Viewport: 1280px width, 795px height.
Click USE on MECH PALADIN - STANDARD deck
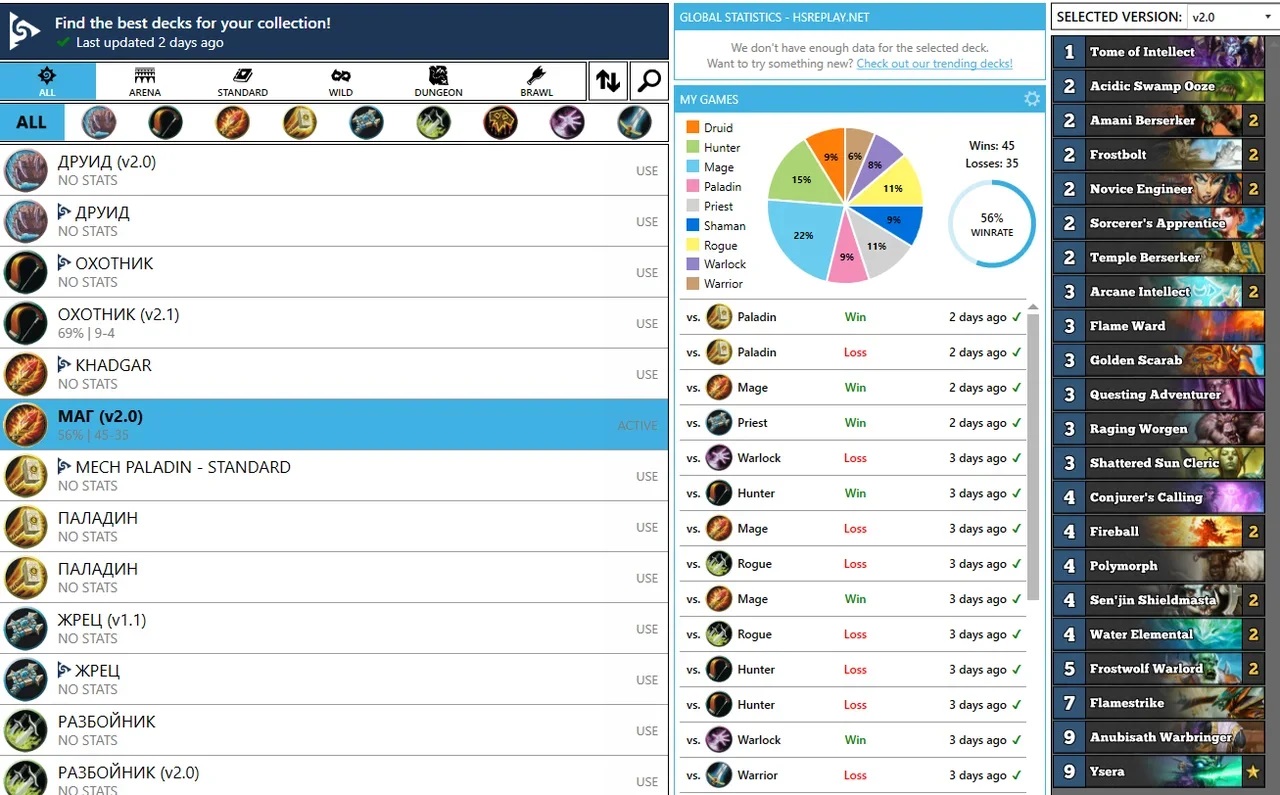tap(647, 477)
